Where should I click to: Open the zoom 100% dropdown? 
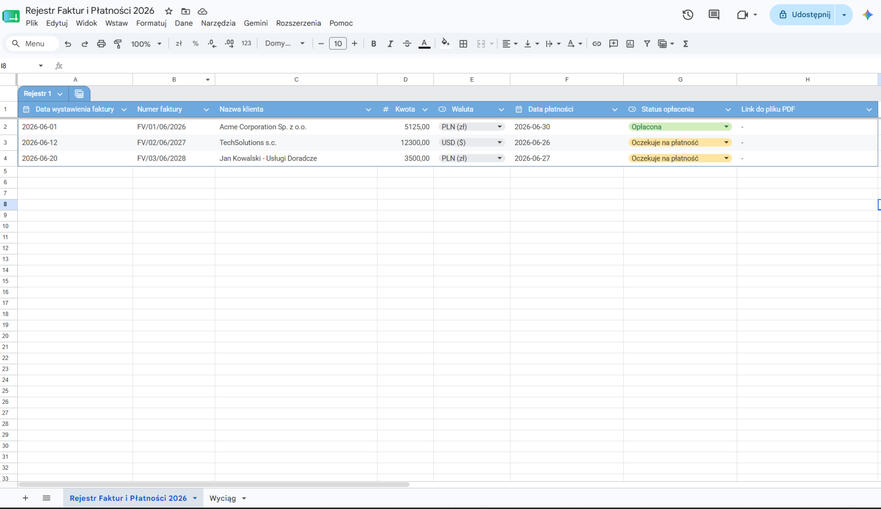(146, 44)
